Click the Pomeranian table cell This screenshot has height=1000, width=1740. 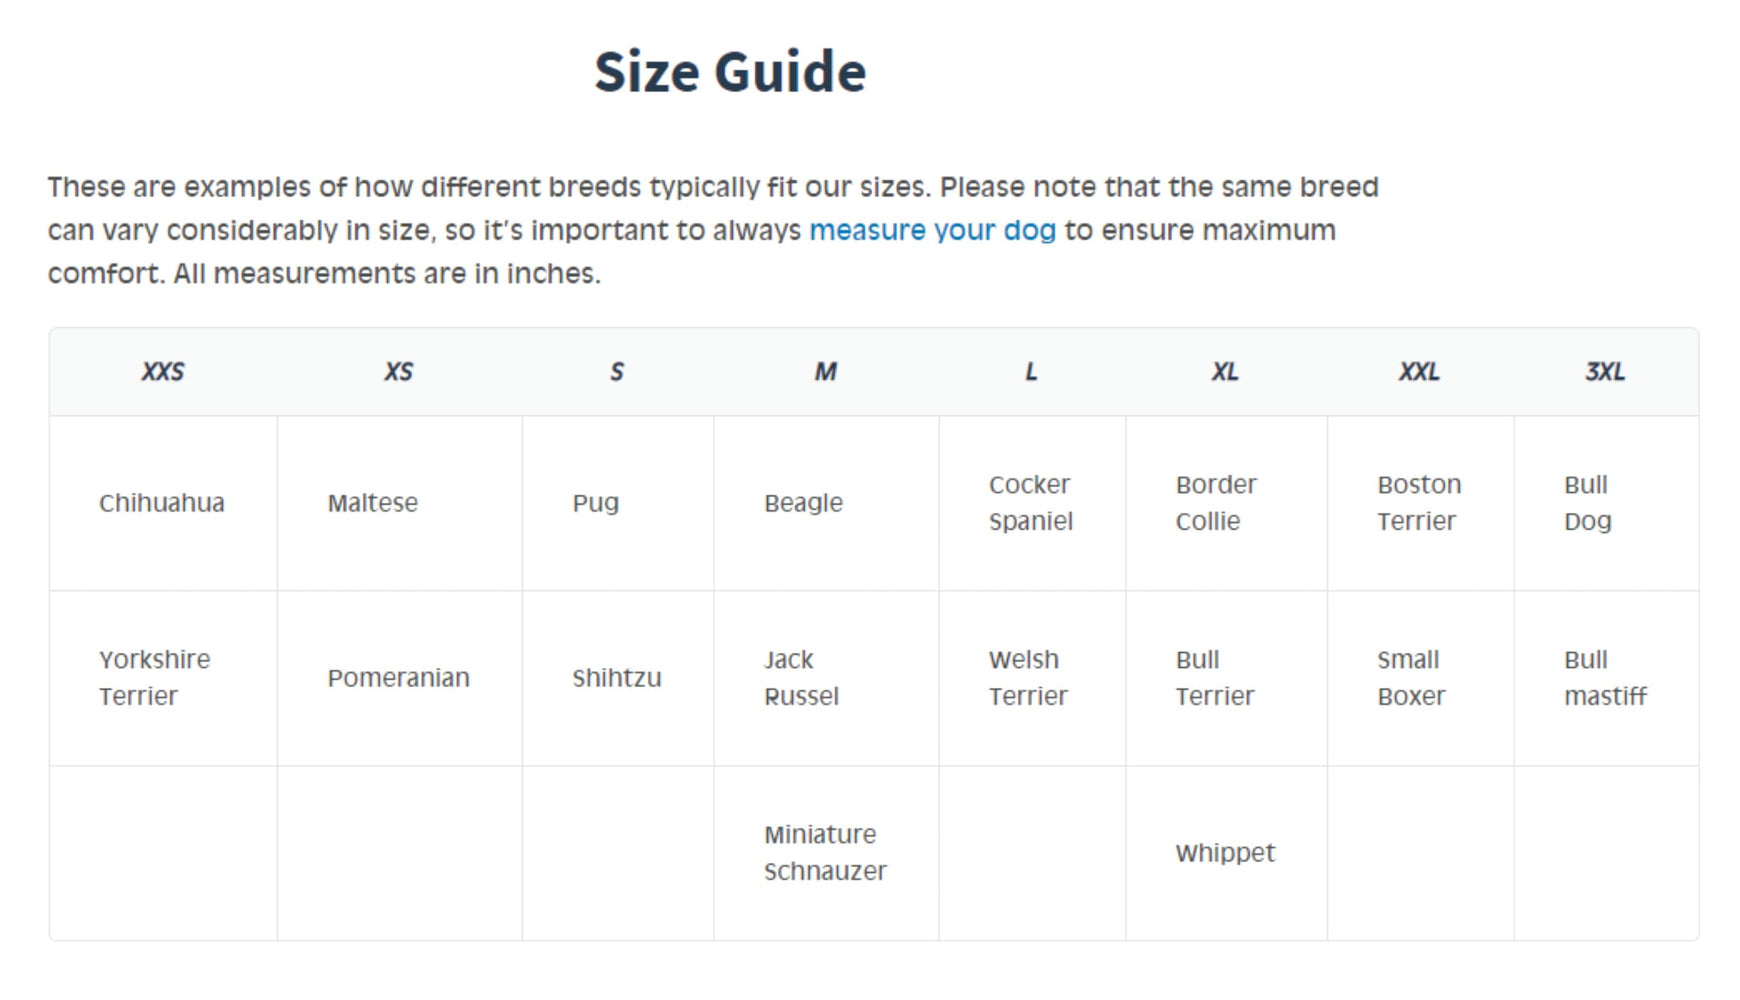point(399,678)
